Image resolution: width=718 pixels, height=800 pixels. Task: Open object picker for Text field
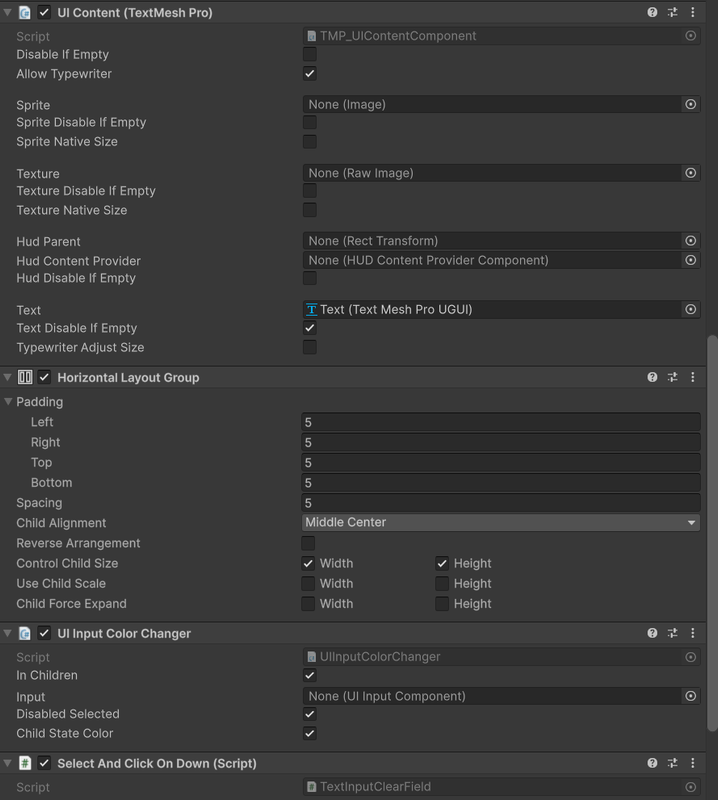[690, 310]
